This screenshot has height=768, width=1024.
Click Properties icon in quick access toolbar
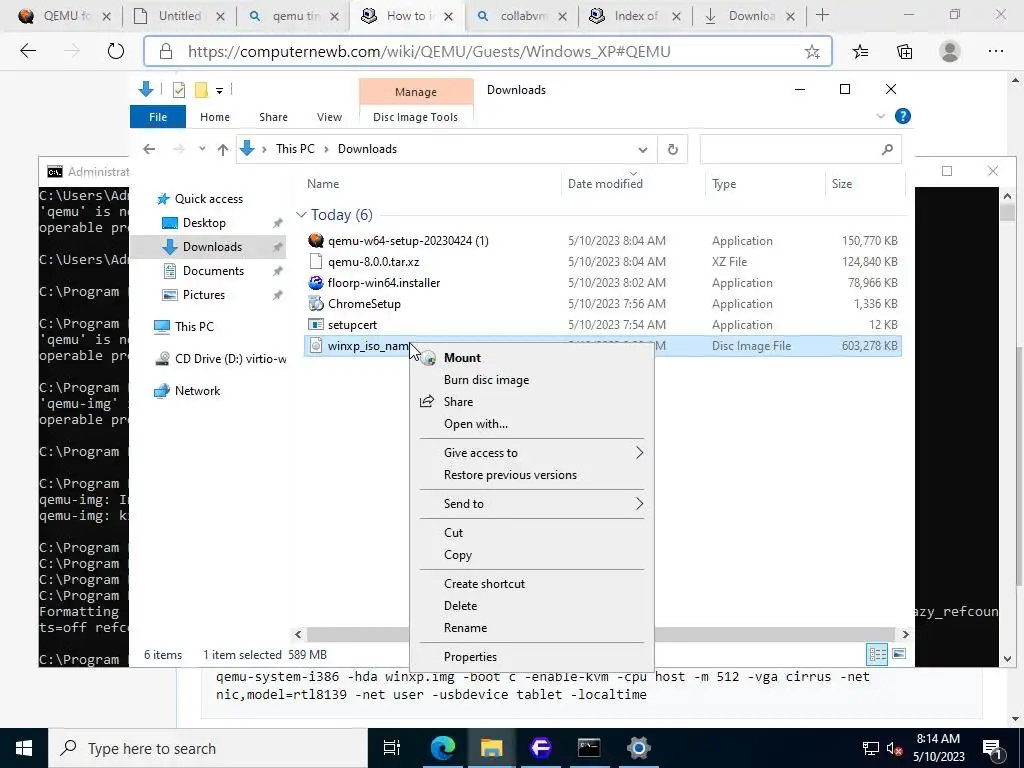click(178, 90)
